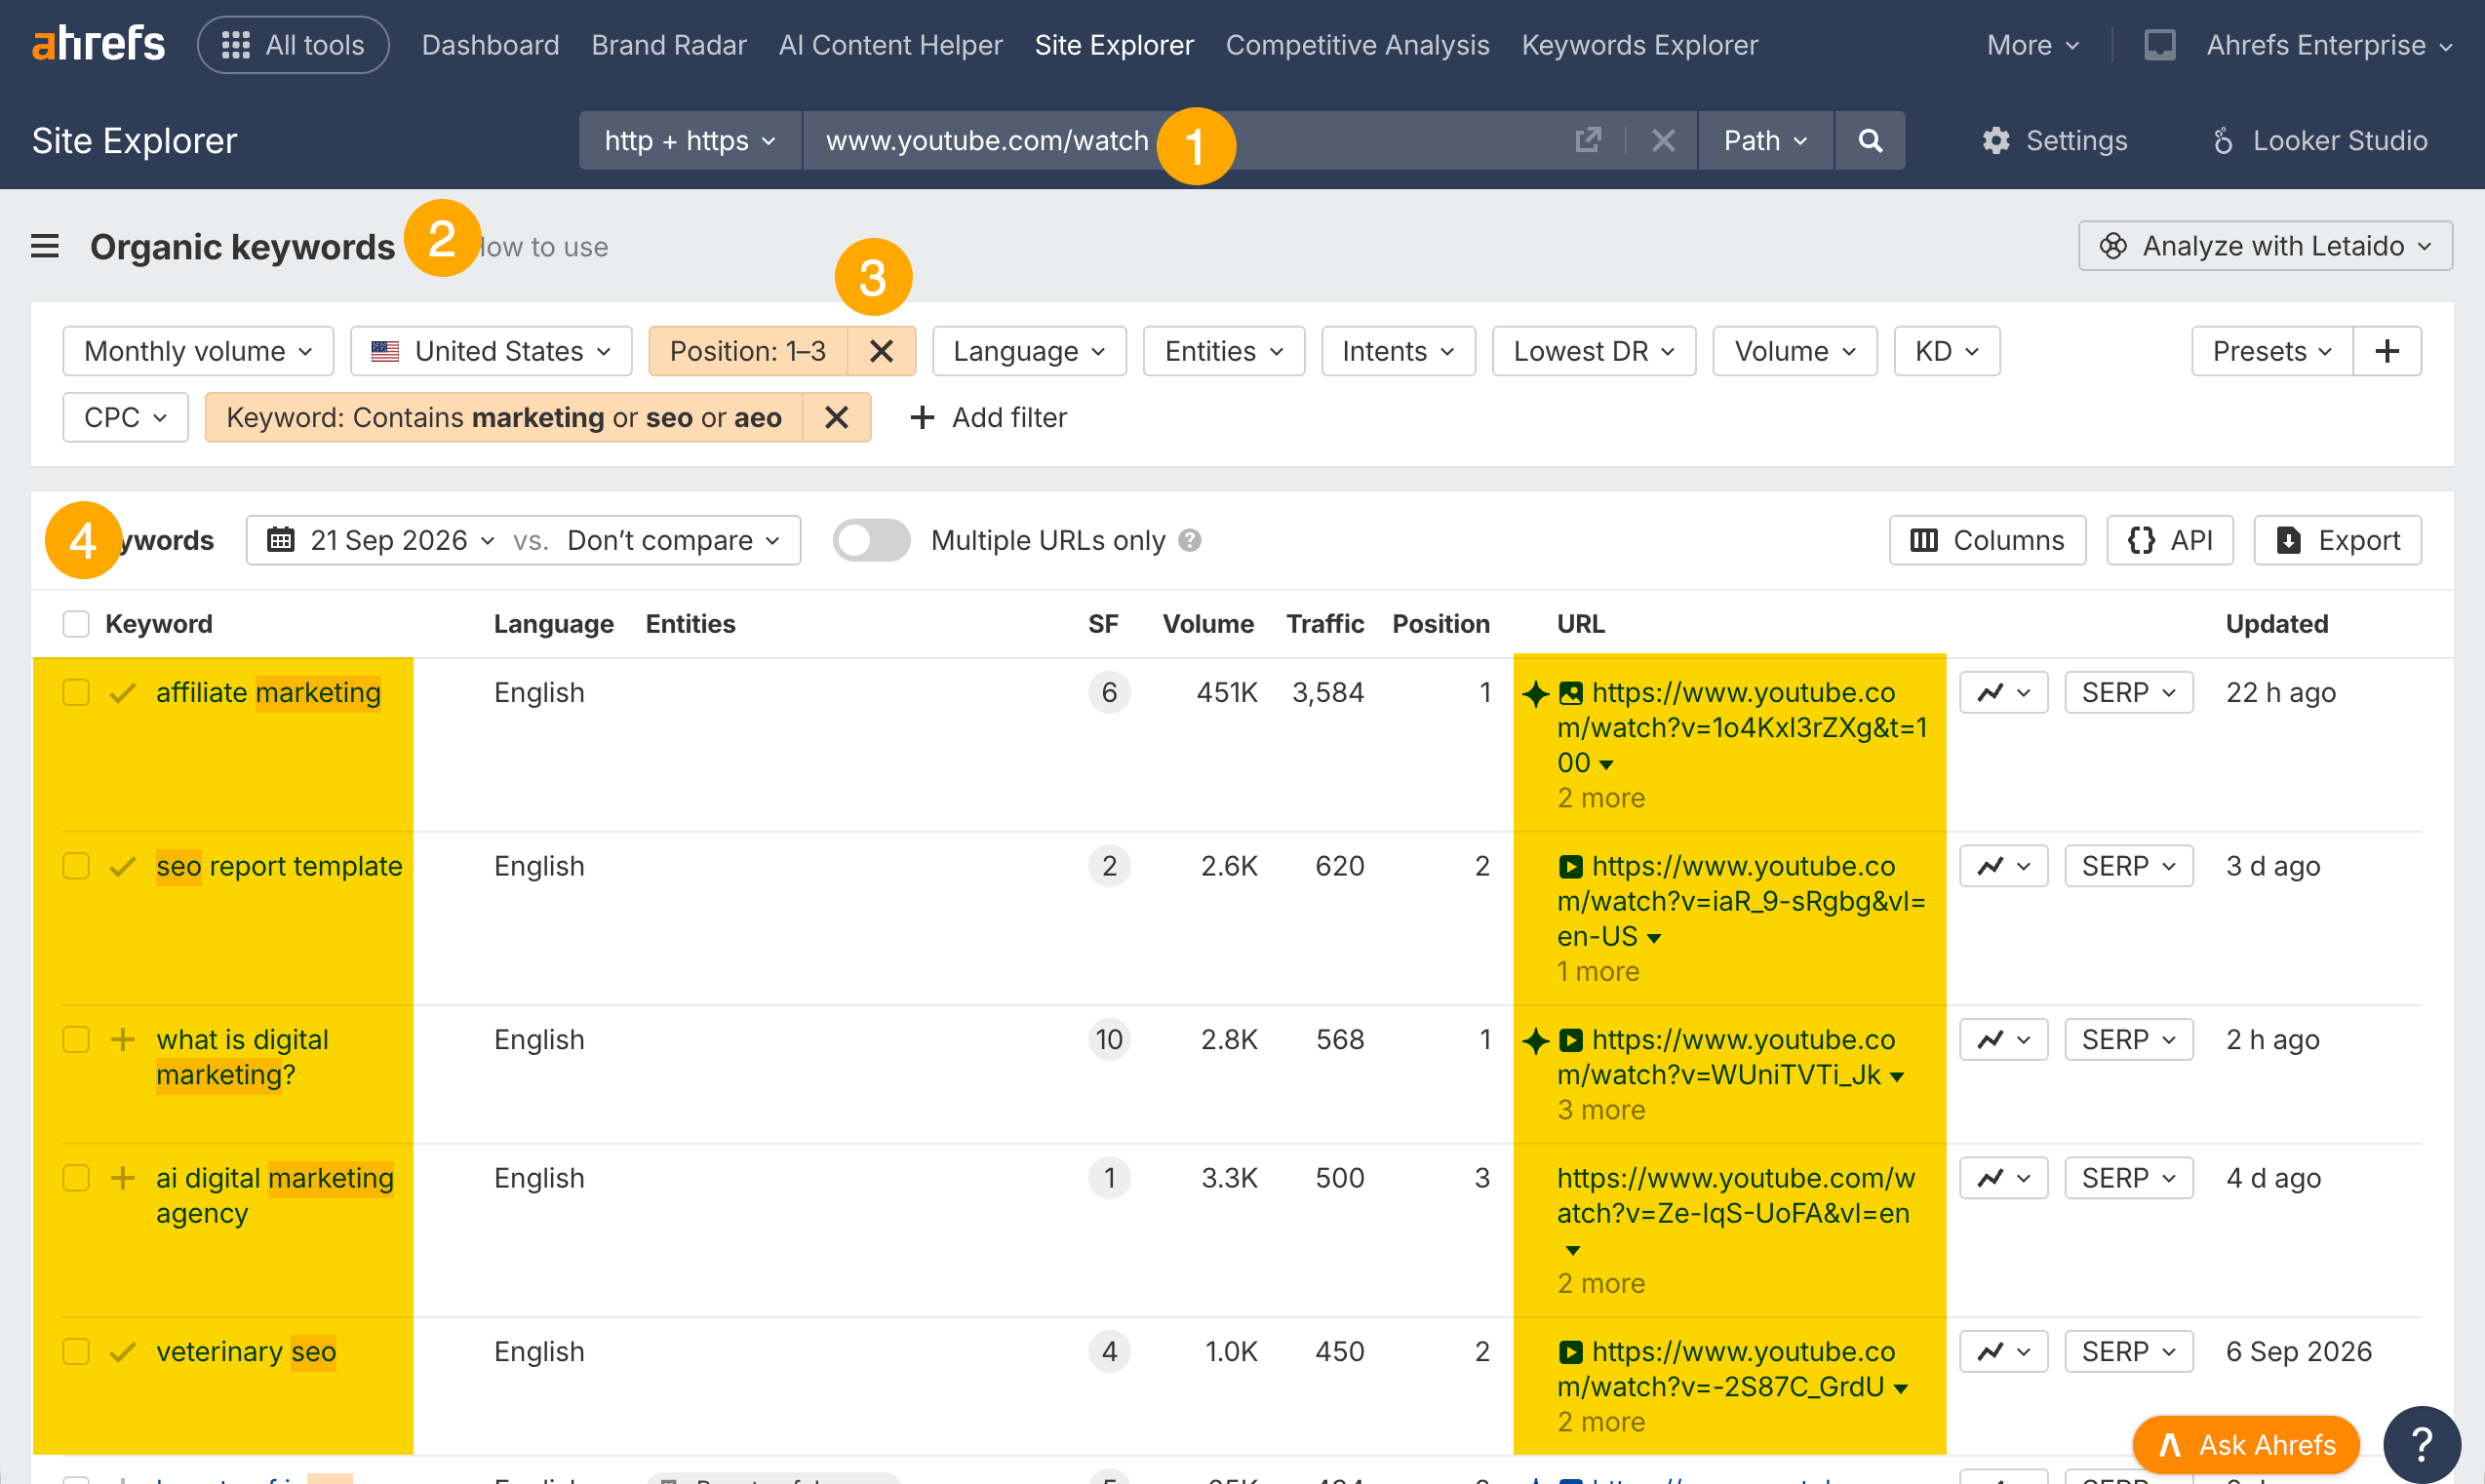Open position chart for ai digital marketing agency
The width and height of the screenshot is (2485, 1484).
click(x=2004, y=1178)
